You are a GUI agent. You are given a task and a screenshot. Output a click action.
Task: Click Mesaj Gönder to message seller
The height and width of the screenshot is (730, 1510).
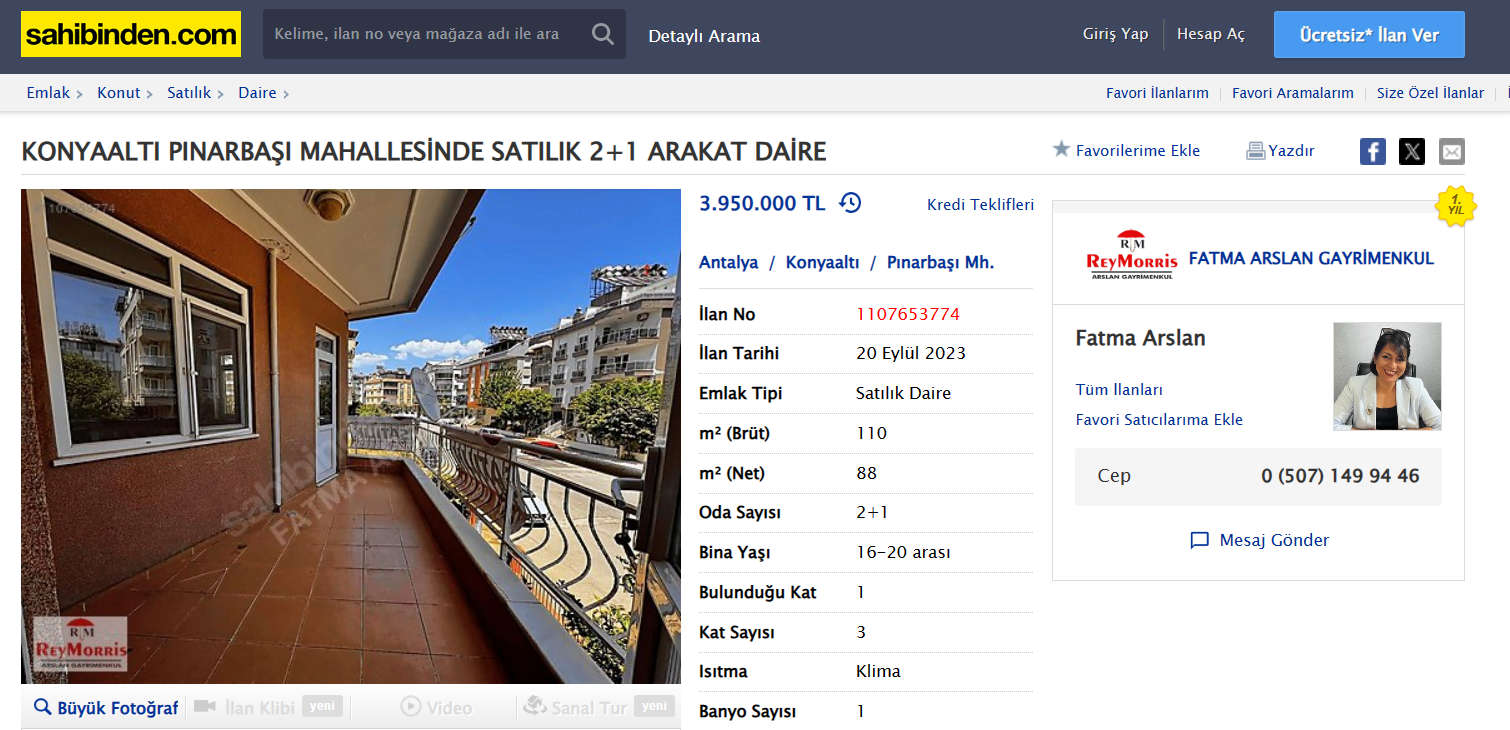click(1274, 541)
